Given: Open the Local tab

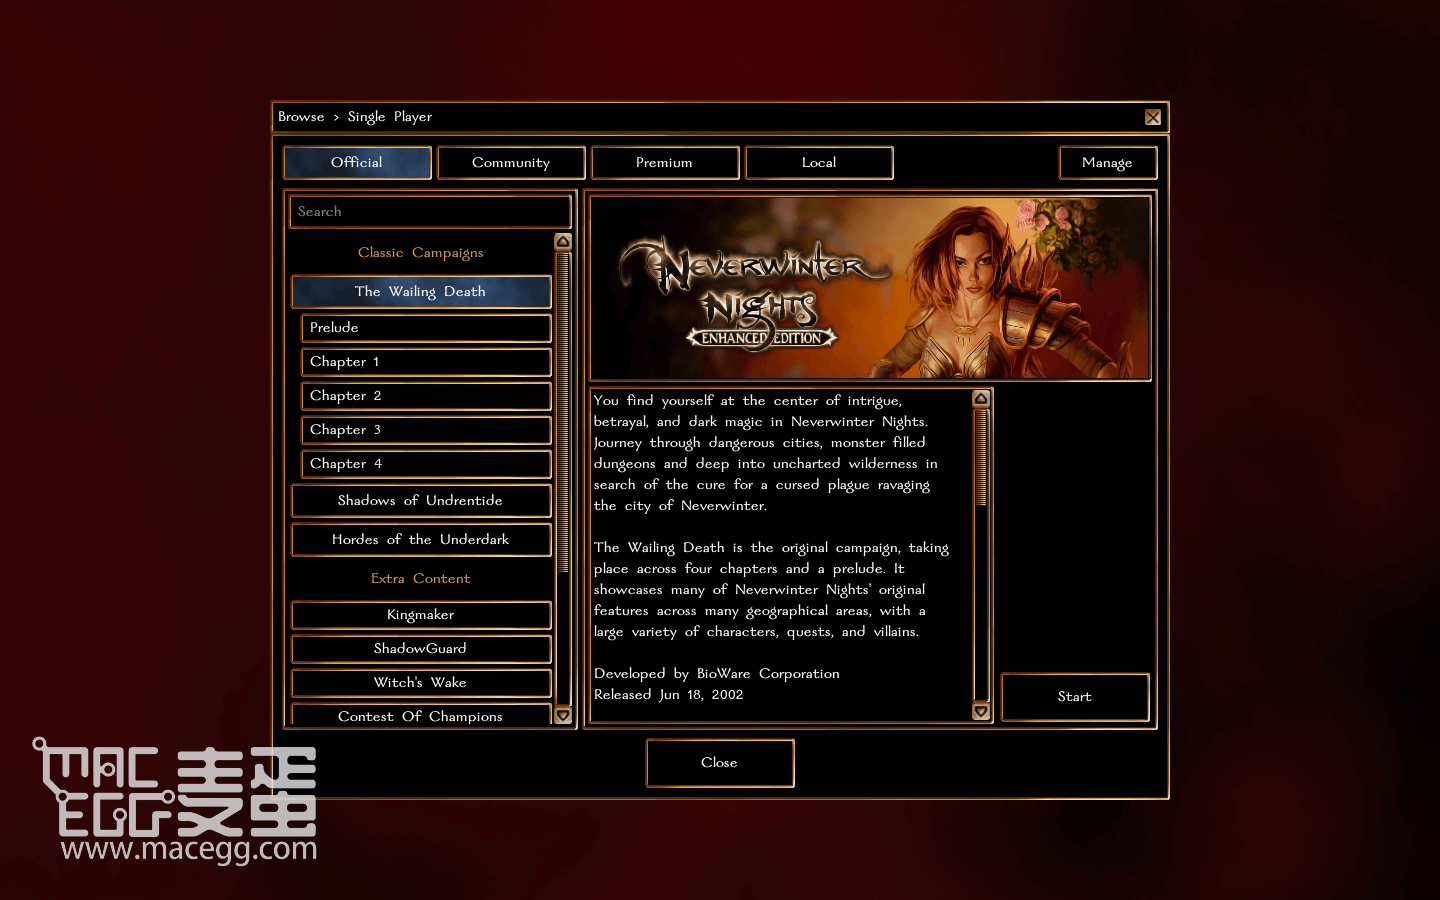Looking at the screenshot, I should click(819, 162).
